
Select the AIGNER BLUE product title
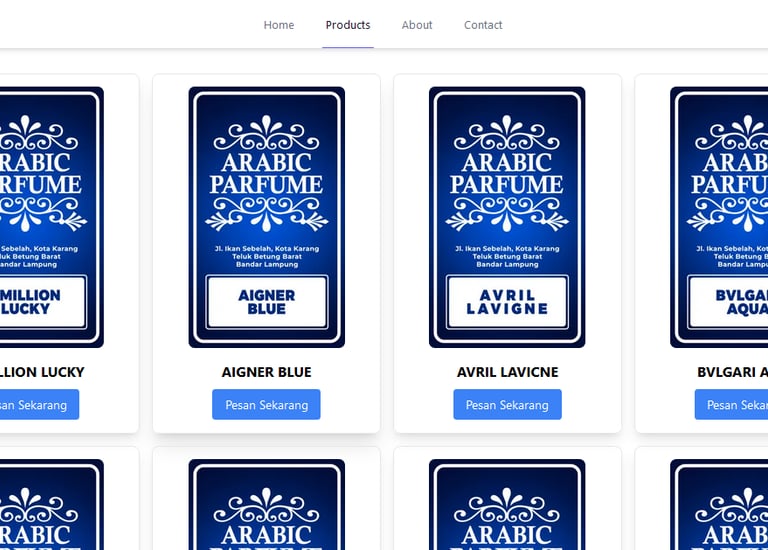pyautogui.click(x=266, y=372)
